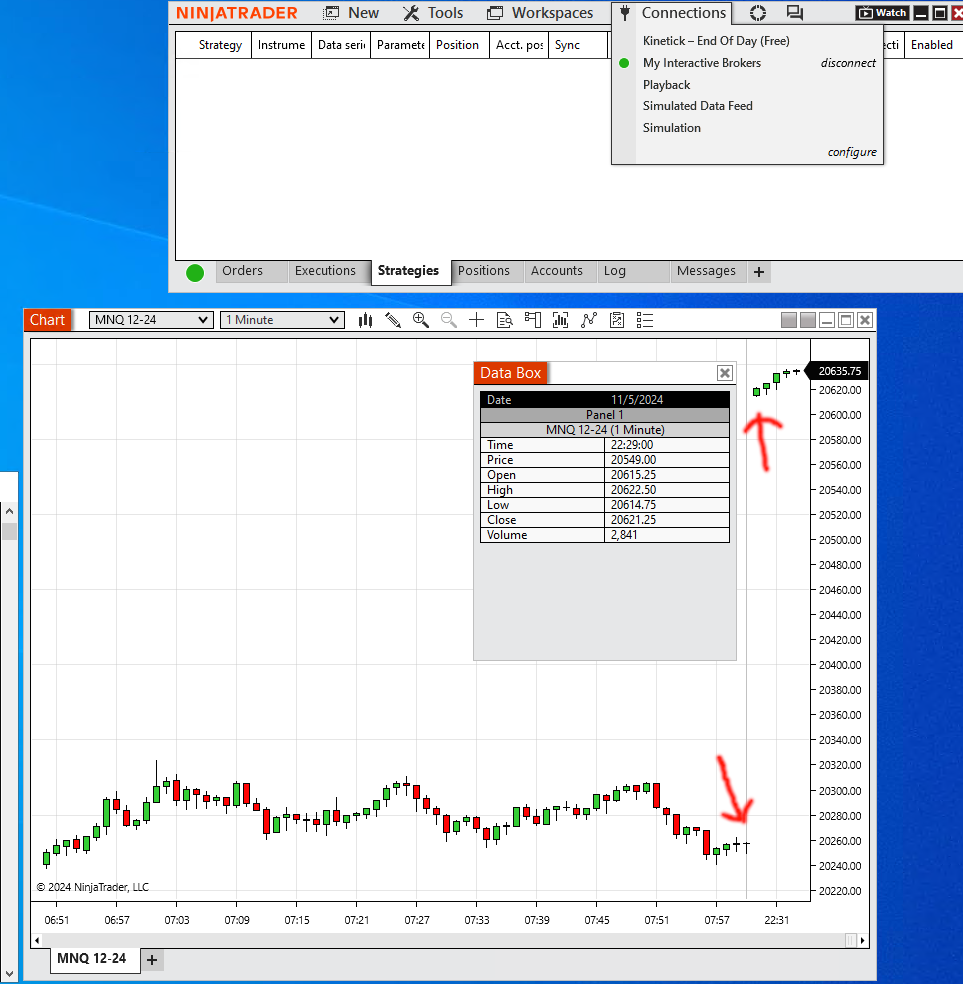Screen dimensions: 963x984
Task: Click the Tools wrench icon
Action: pyautogui.click(x=411, y=13)
